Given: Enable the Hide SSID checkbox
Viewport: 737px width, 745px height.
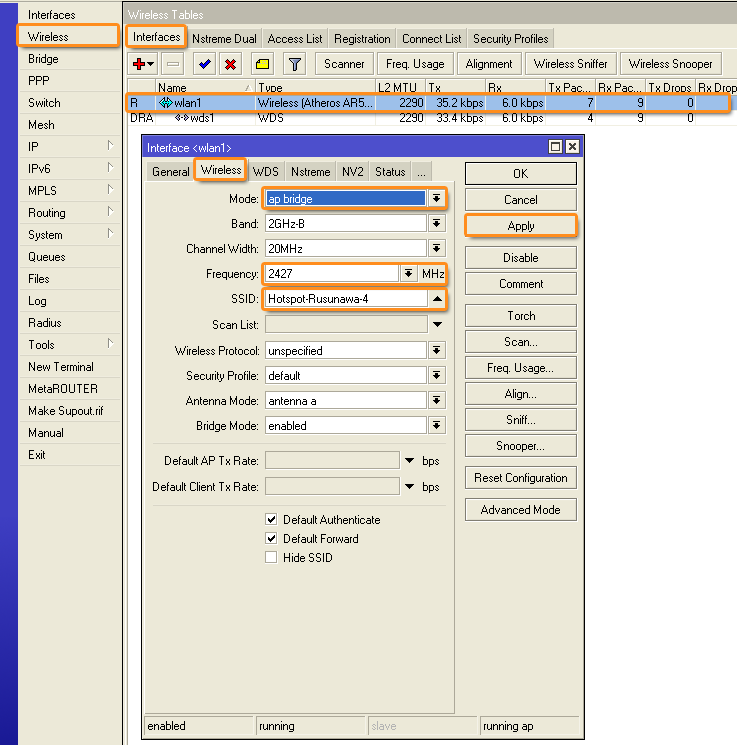Looking at the screenshot, I should (x=271, y=557).
